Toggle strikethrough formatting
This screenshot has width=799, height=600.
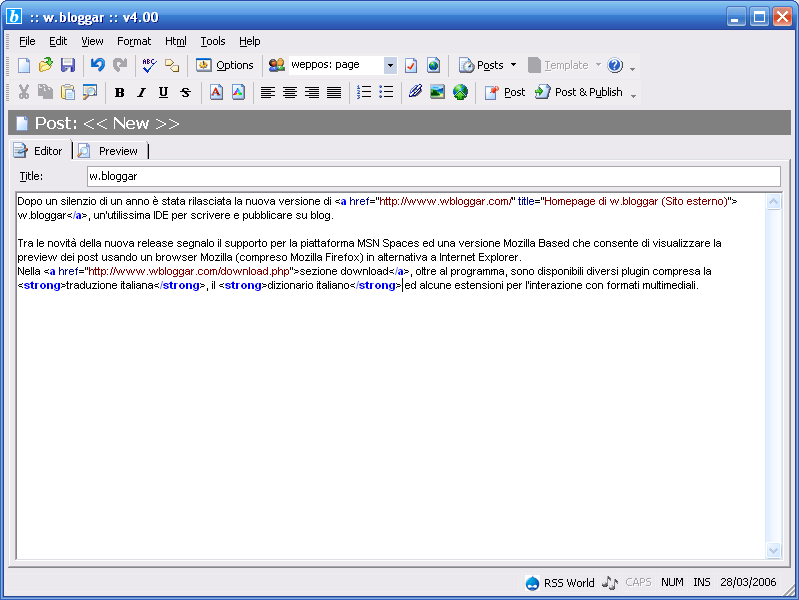pos(185,92)
